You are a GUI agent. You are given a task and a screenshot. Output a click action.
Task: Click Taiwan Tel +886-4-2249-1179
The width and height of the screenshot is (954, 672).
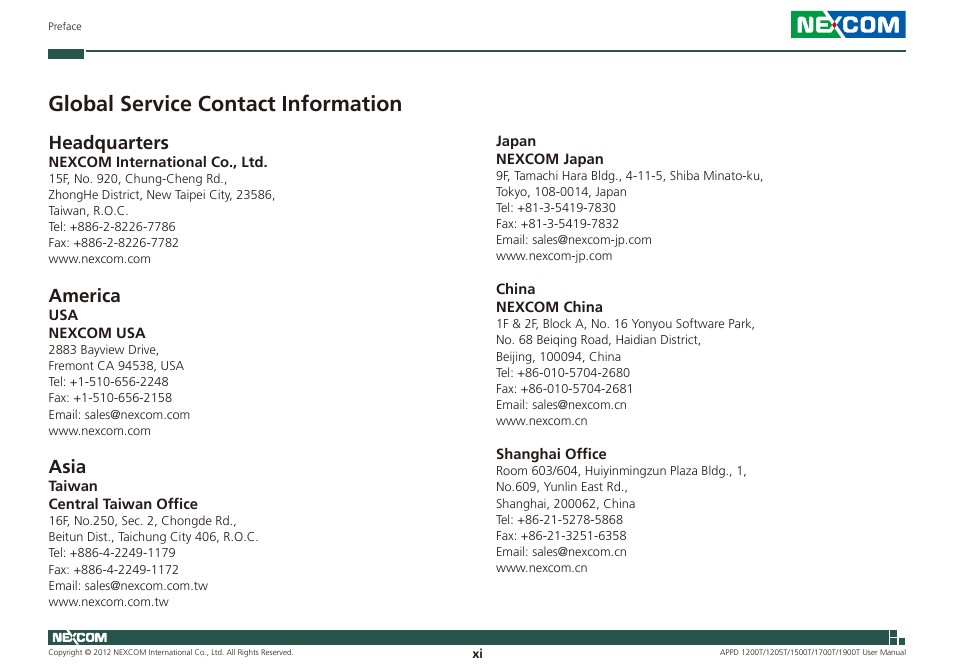pyautogui.click(x=112, y=553)
